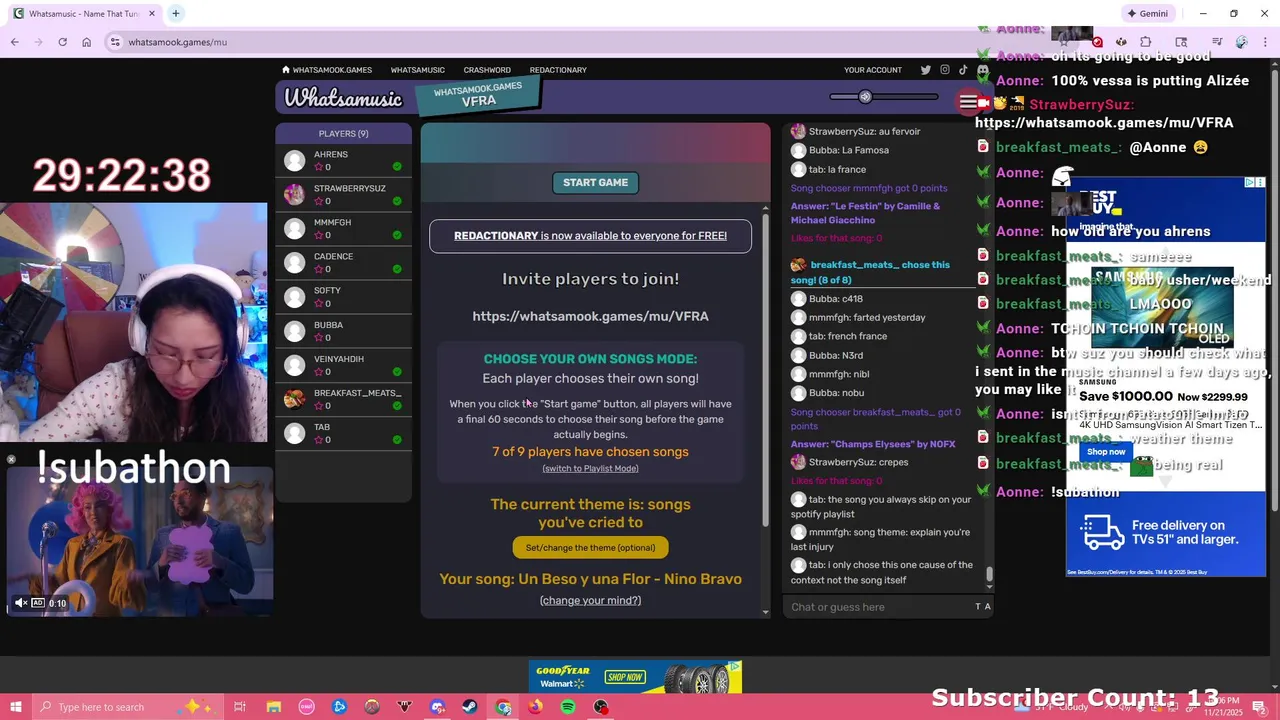Open the REDACTIONARY free announcement link
Screen dimensions: 1280x720
point(590,236)
